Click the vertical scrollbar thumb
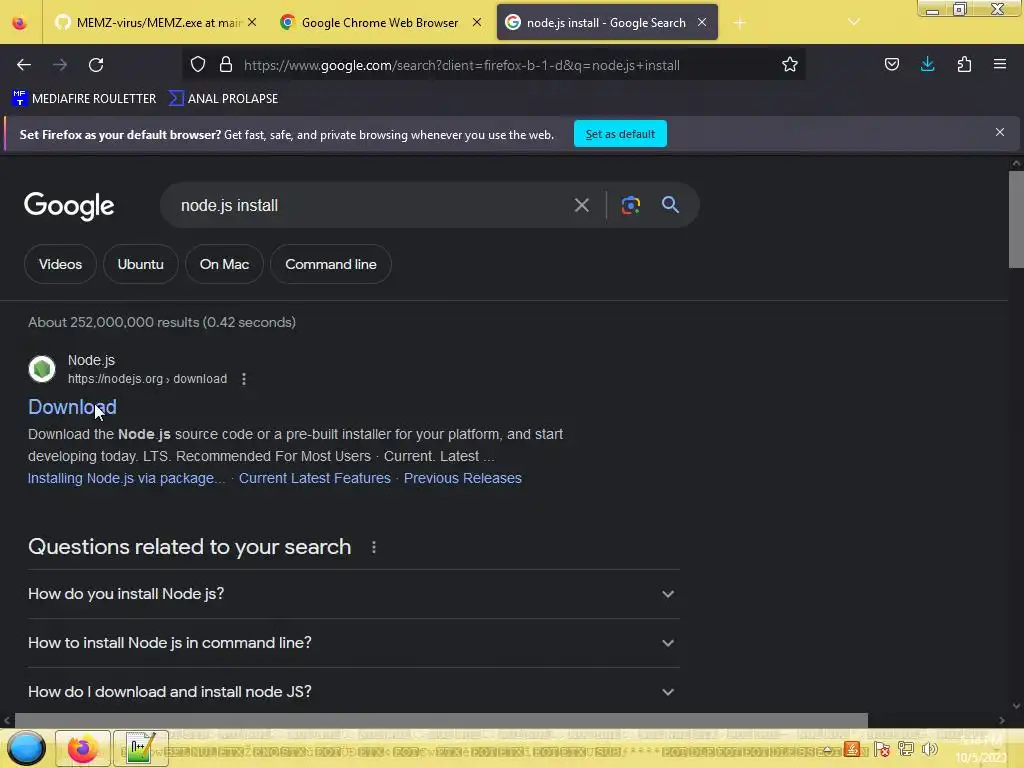 click(1016, 219)
